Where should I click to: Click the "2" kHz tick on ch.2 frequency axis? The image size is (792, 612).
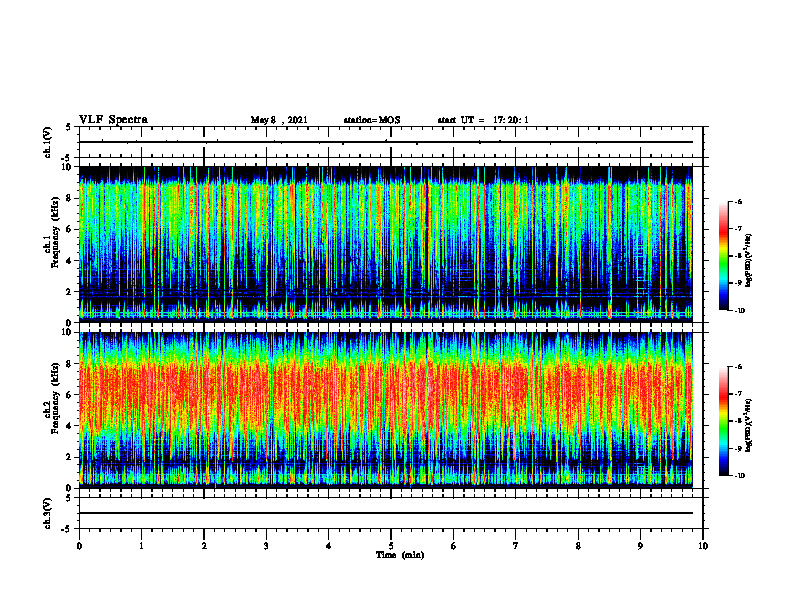tap(70, 457)
